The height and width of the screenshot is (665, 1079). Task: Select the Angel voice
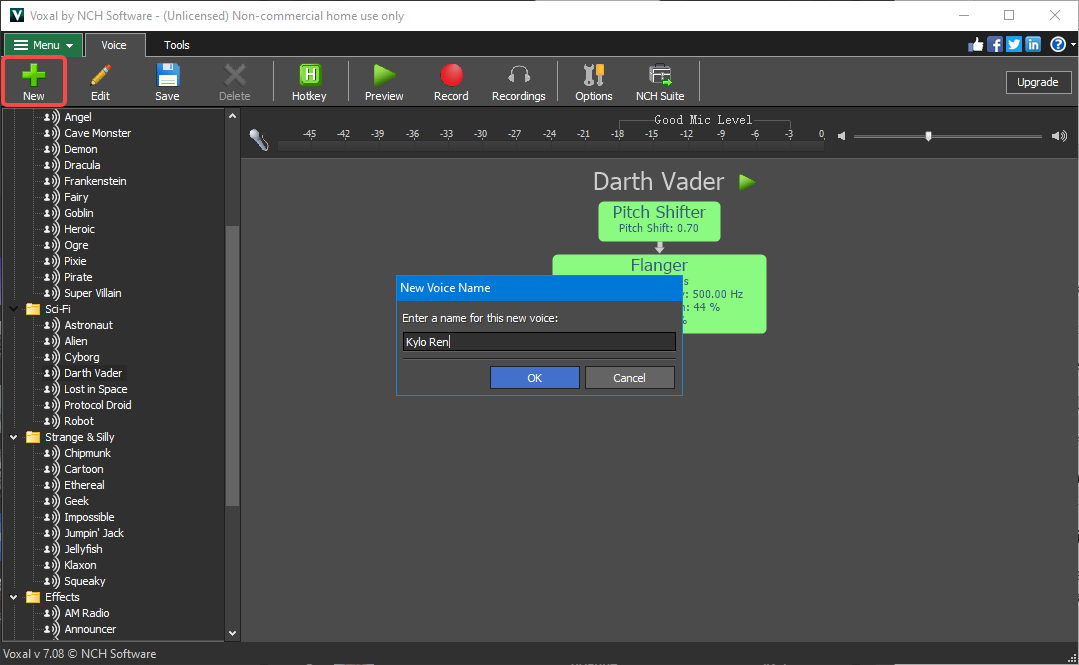77,117
